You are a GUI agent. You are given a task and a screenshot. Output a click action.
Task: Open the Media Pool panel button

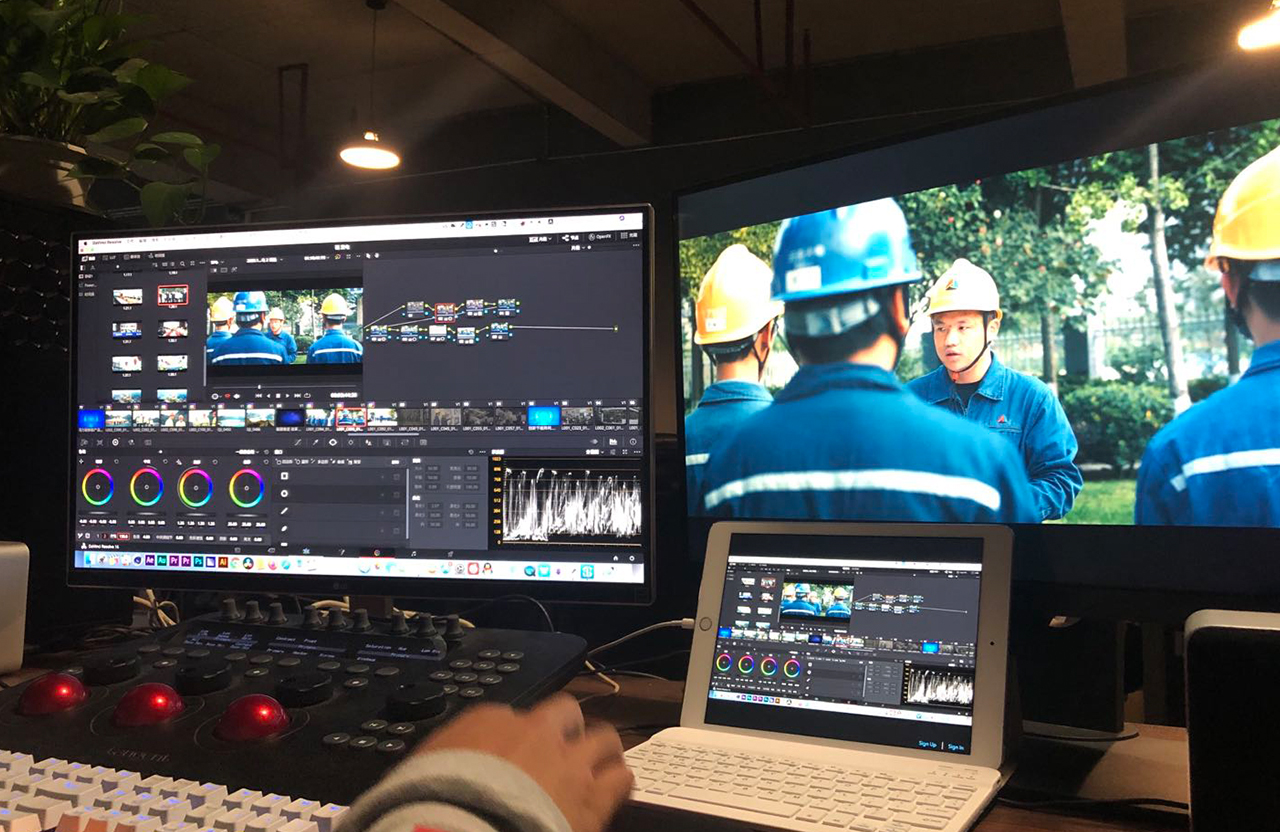(x=133, y=256)
